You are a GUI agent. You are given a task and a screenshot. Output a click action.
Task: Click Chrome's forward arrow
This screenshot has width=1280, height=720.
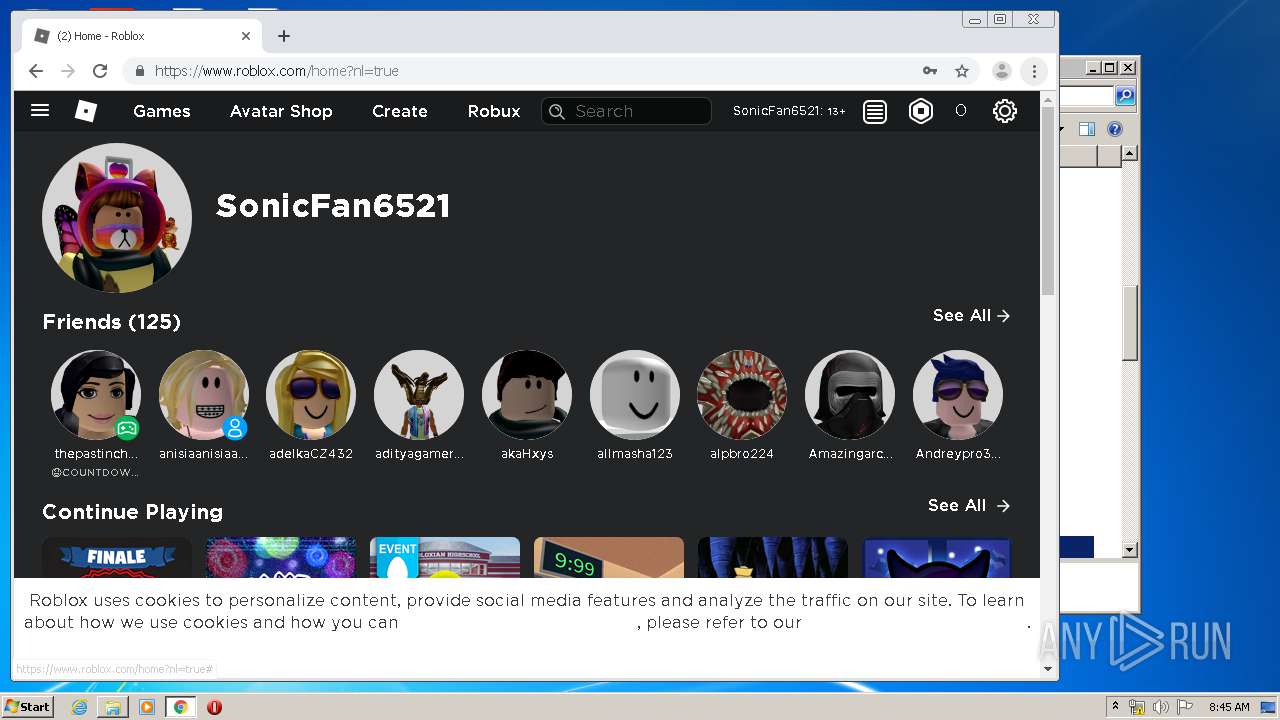(68, 71)
